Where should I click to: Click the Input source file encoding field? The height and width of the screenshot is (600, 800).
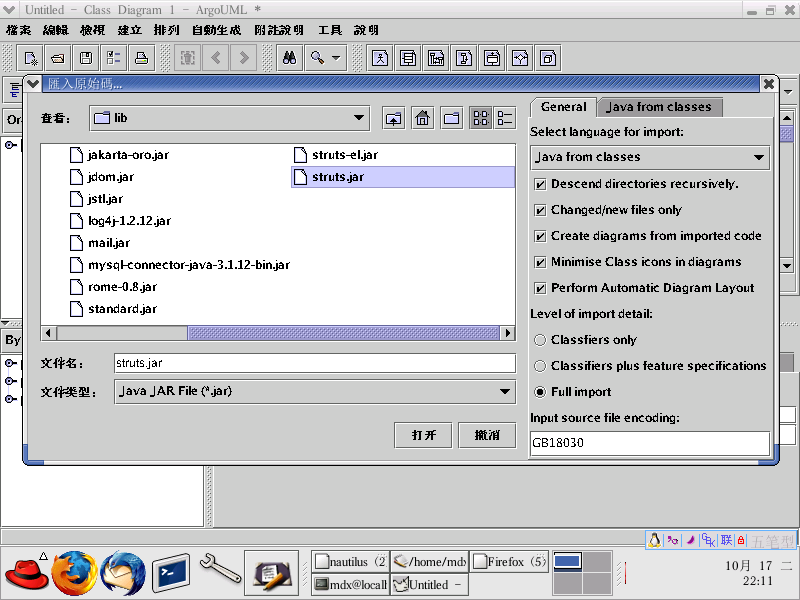click(650, 443)
